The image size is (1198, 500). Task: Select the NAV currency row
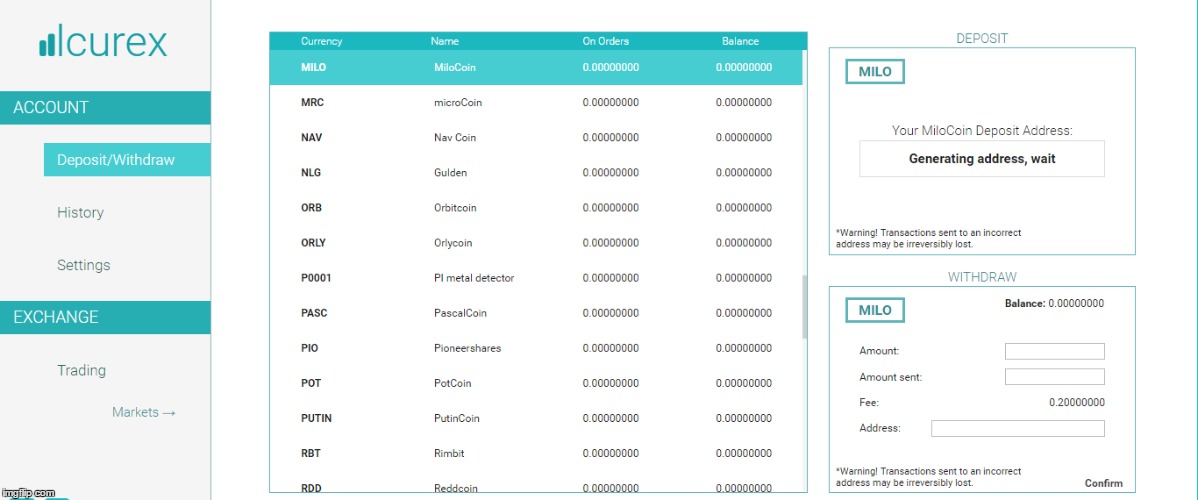[x=536, y=138]
